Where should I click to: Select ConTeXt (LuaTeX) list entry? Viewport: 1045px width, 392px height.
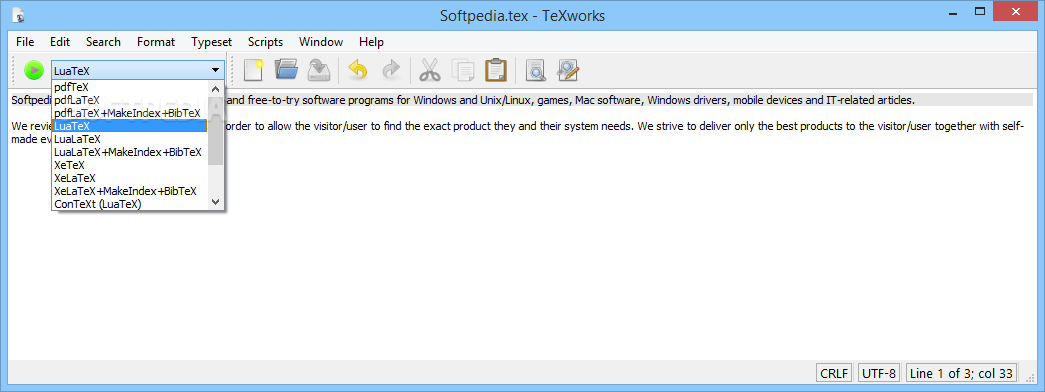130,204
